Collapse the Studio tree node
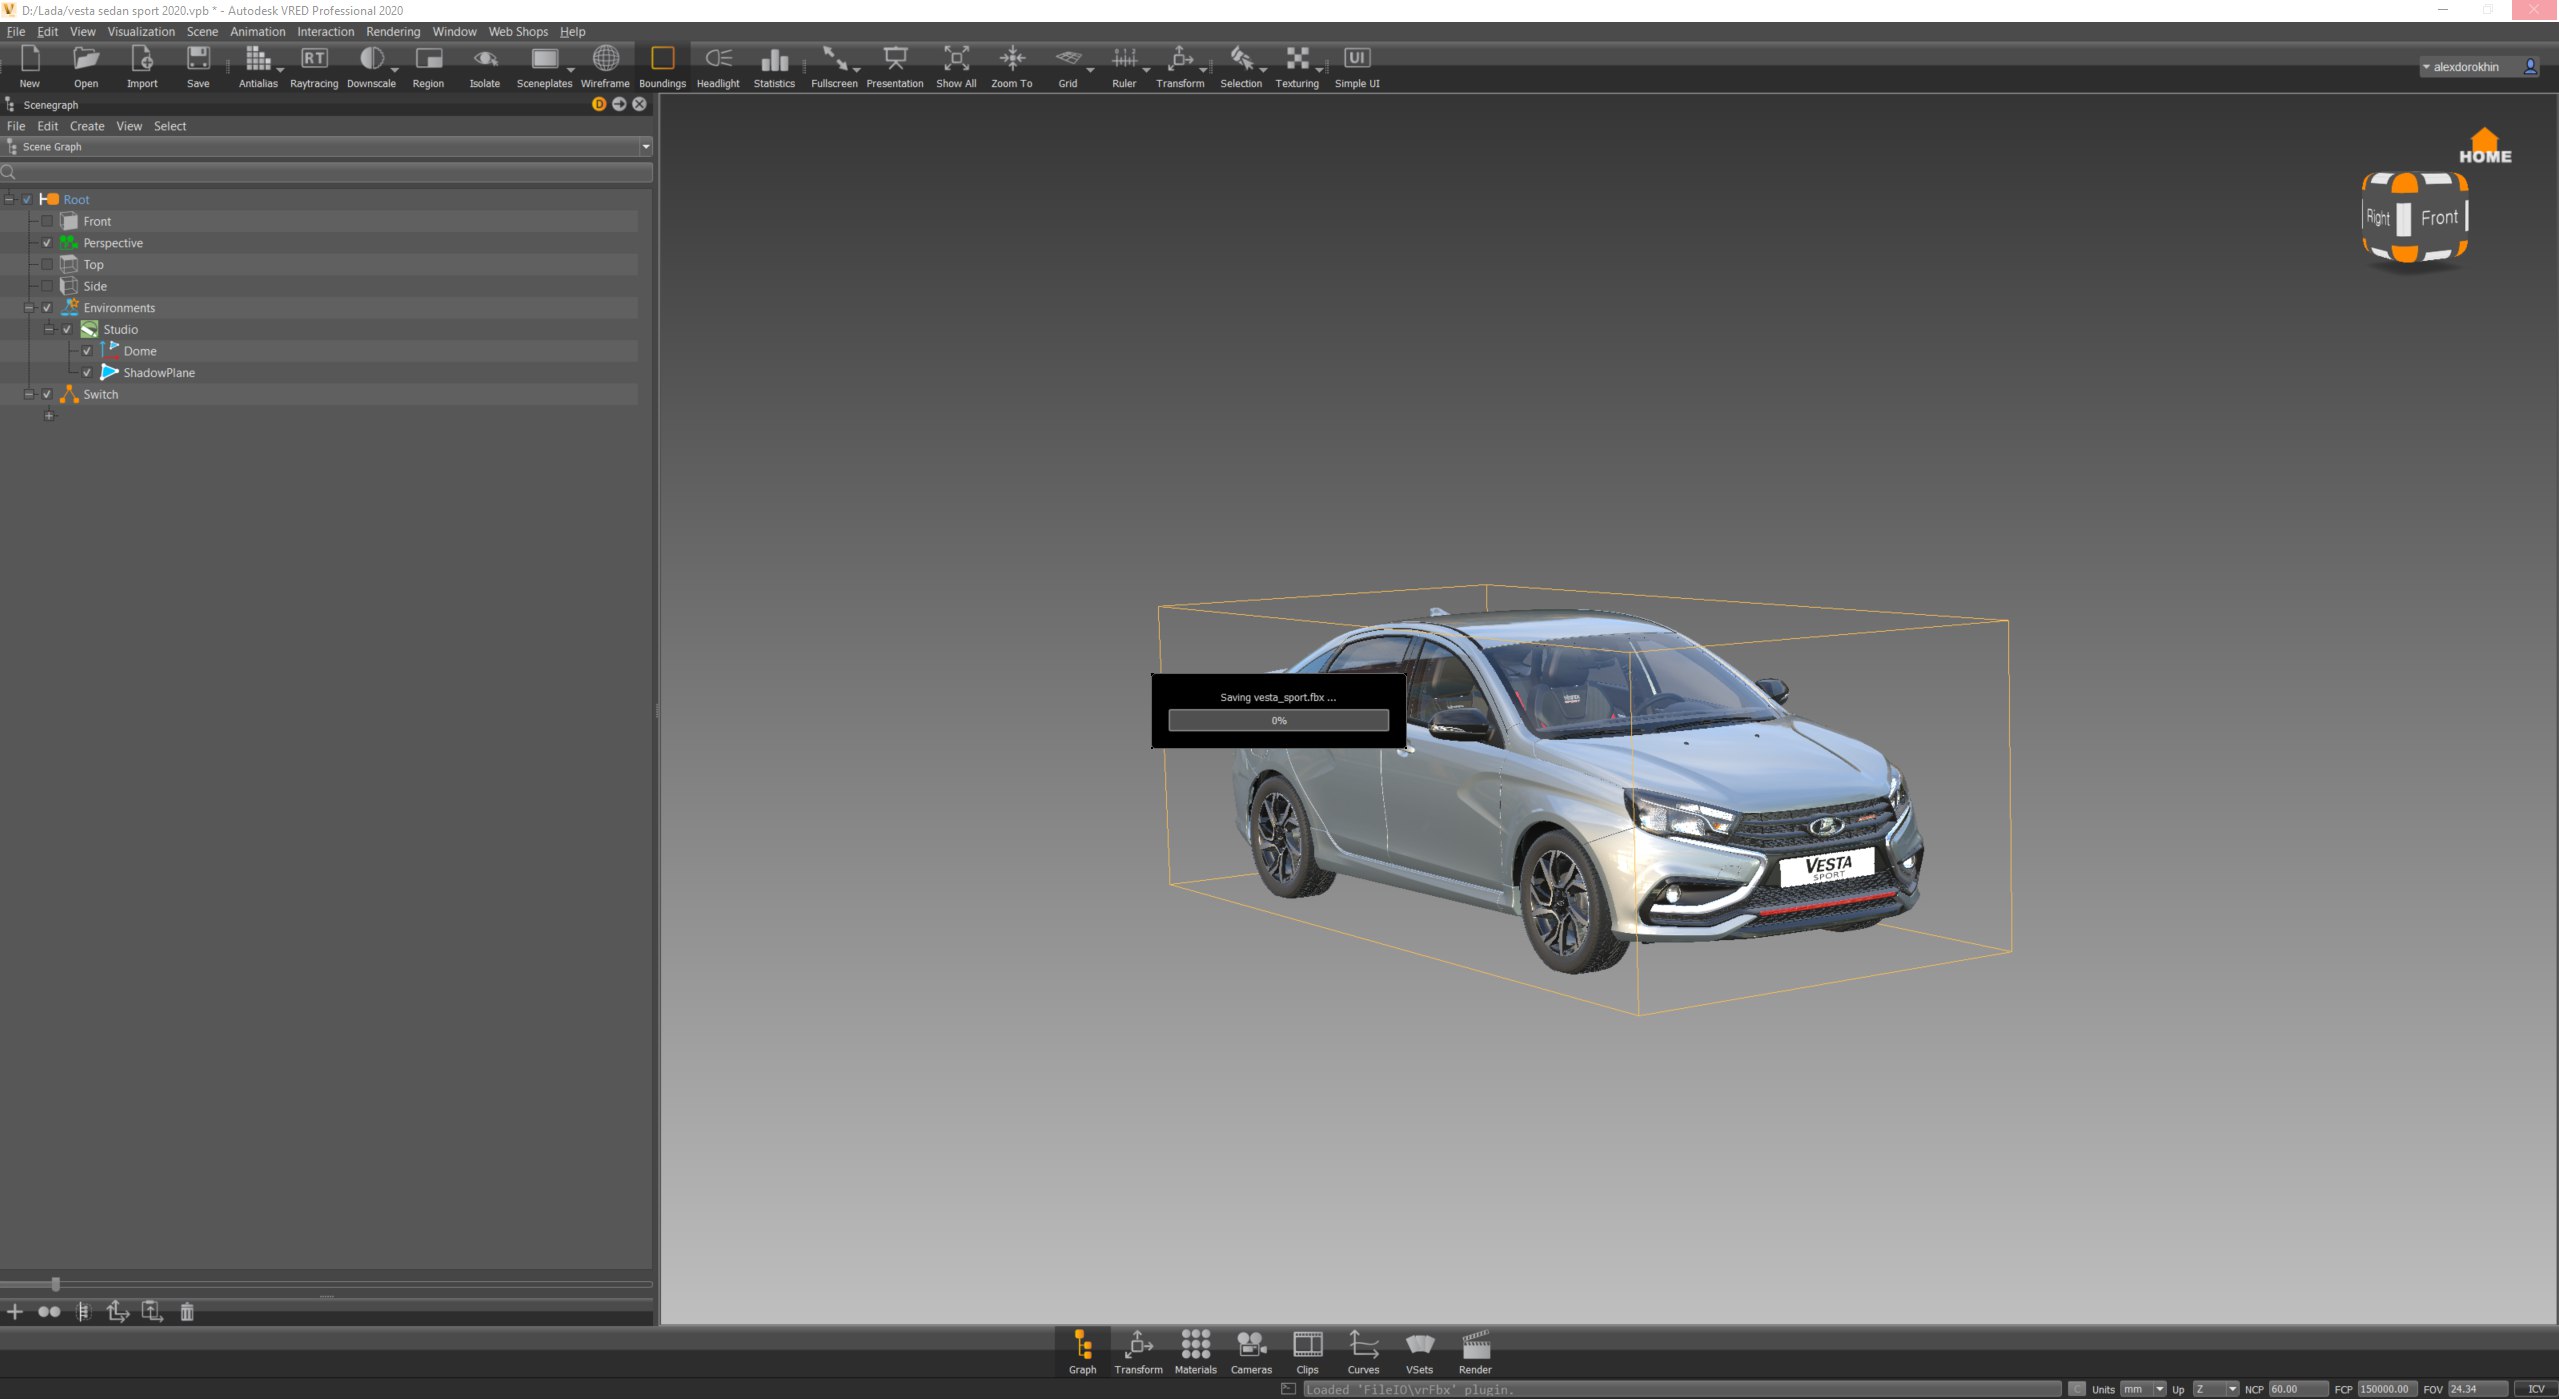This screenshot has height=1399, width=2559. click(49, 329)
